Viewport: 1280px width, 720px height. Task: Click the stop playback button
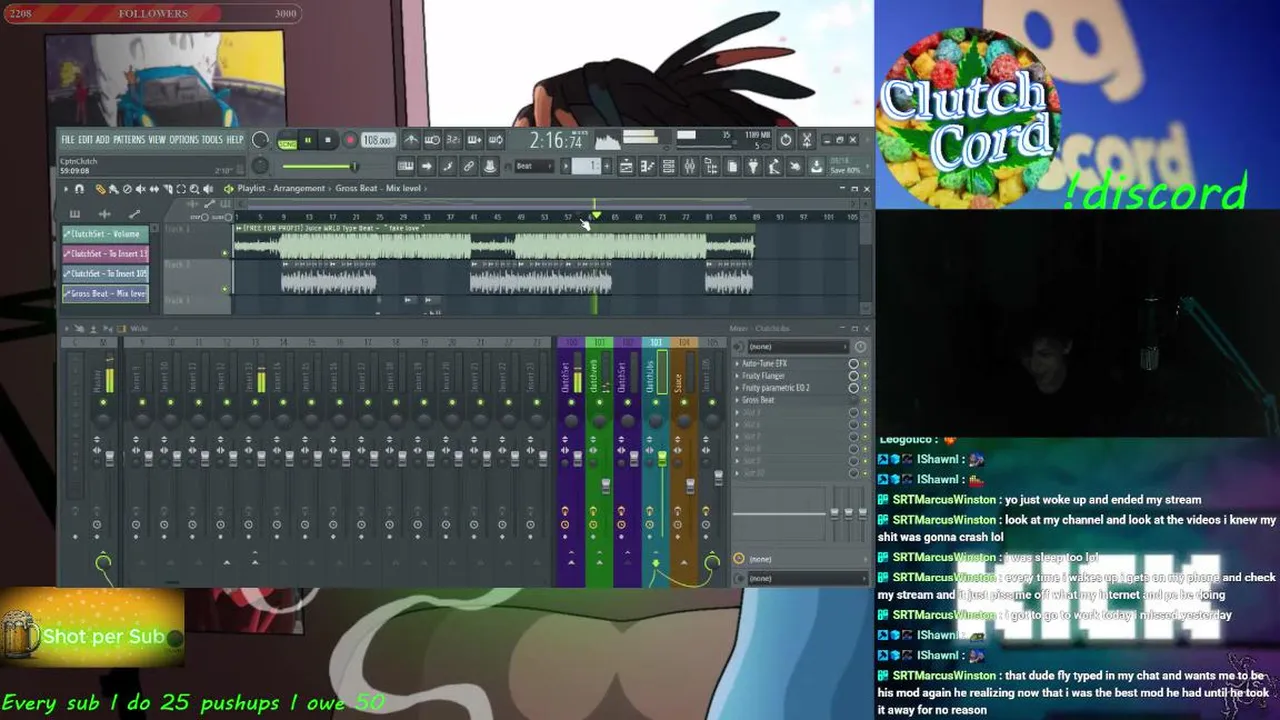click(x=327, y=141)
